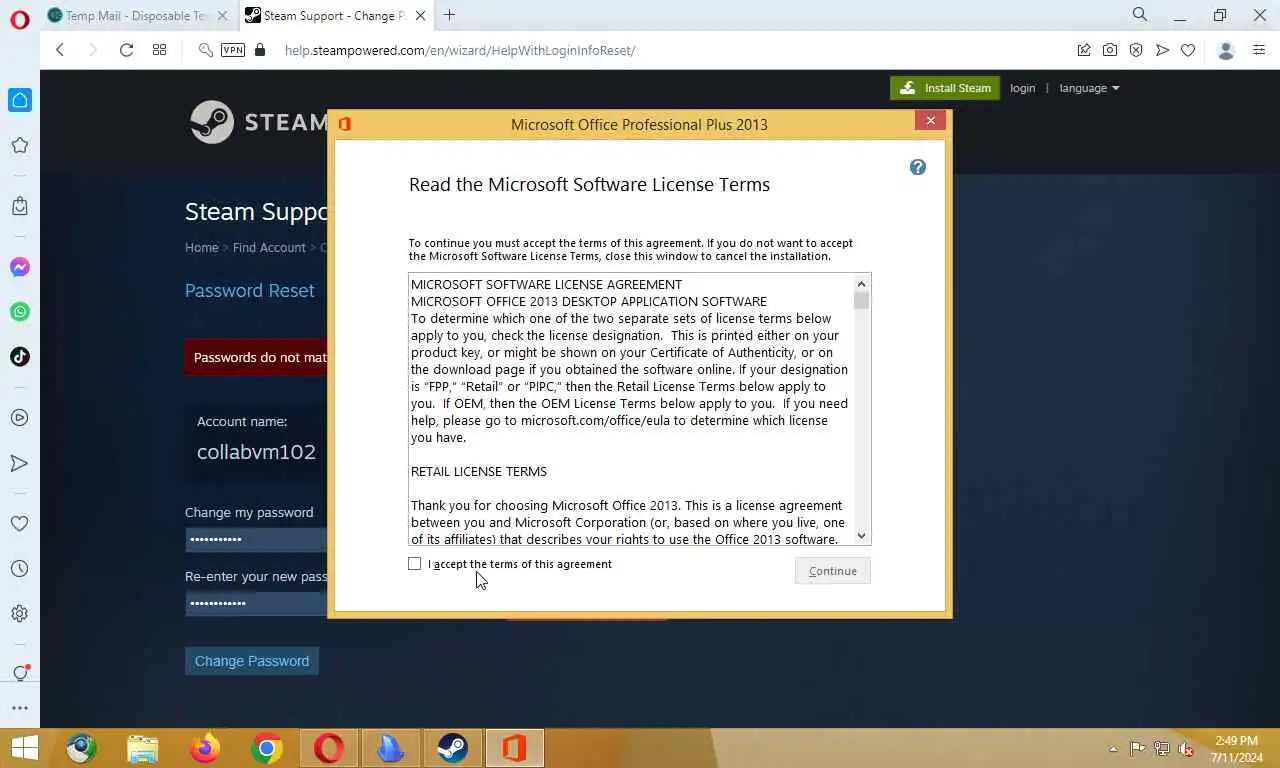Close the Steam Support tab

click(420, 15)
